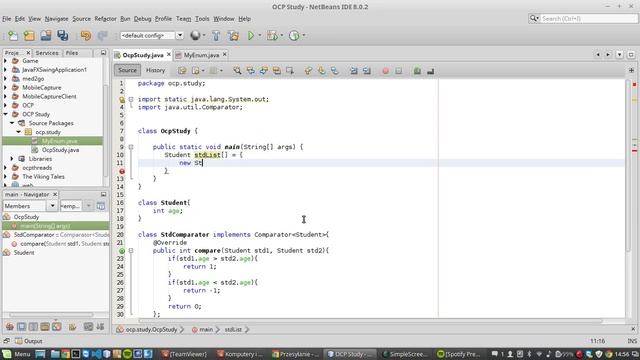Switch to the Files panel tab
640x360 pixels.
[72, 53]
